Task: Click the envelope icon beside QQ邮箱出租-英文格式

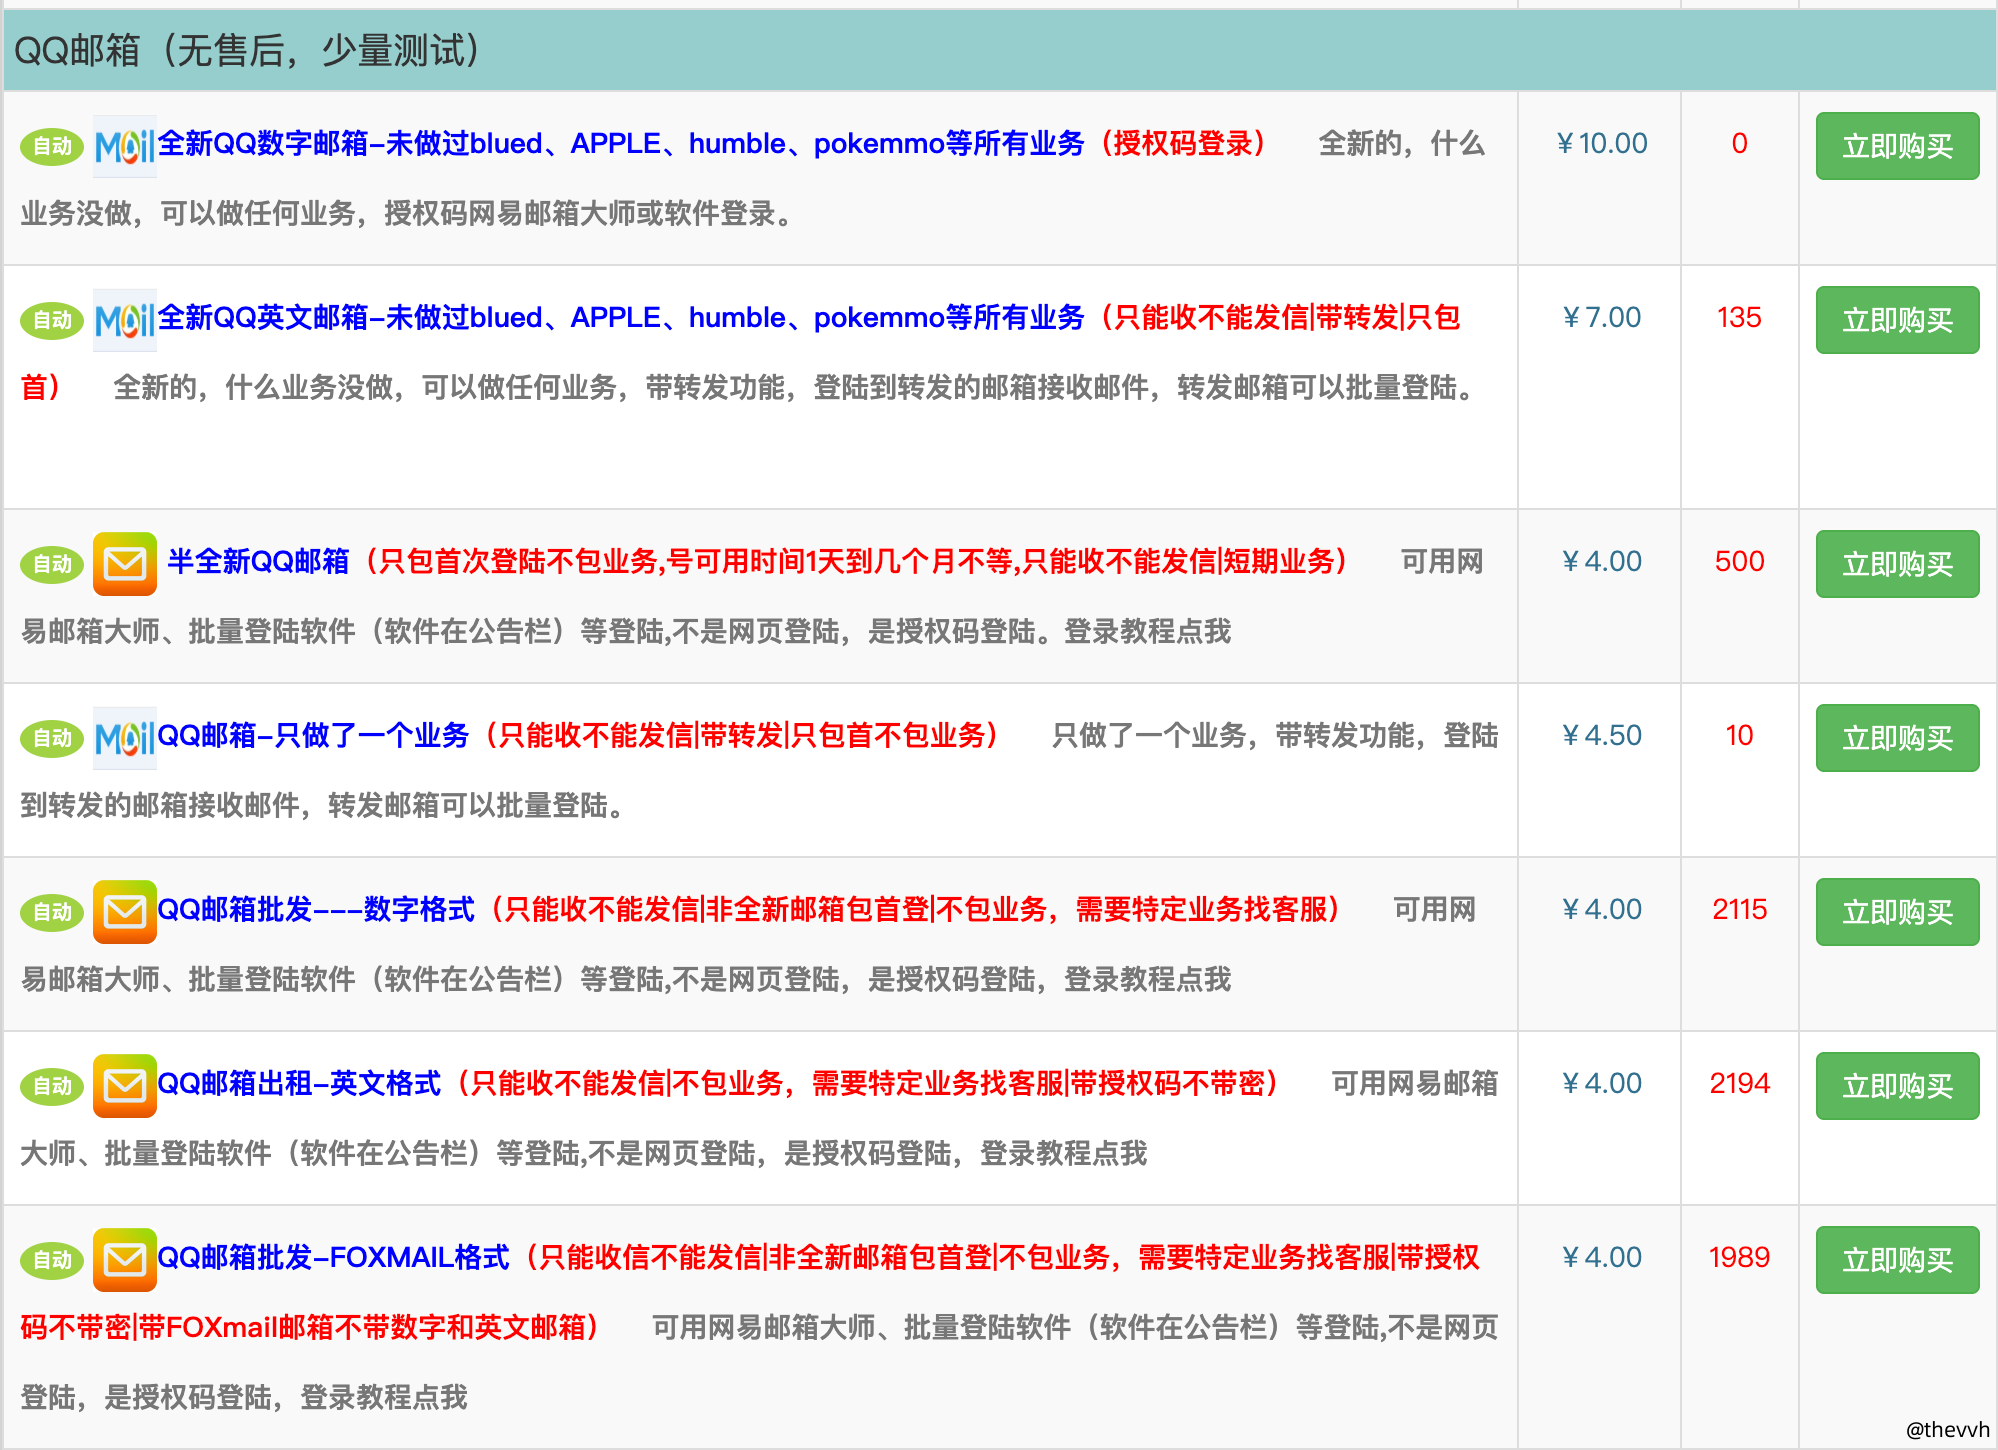Action: click(x=124, y=1086)
